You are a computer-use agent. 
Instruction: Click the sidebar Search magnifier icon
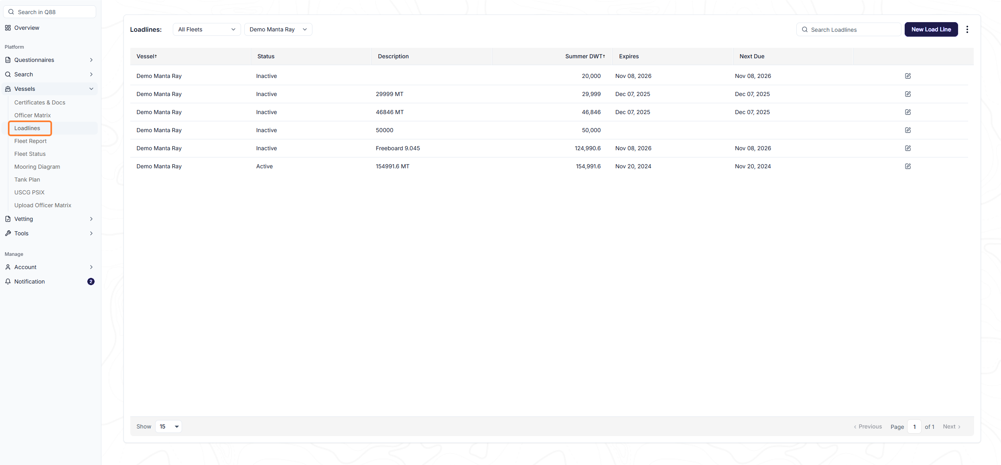click(x=8, y=74)
